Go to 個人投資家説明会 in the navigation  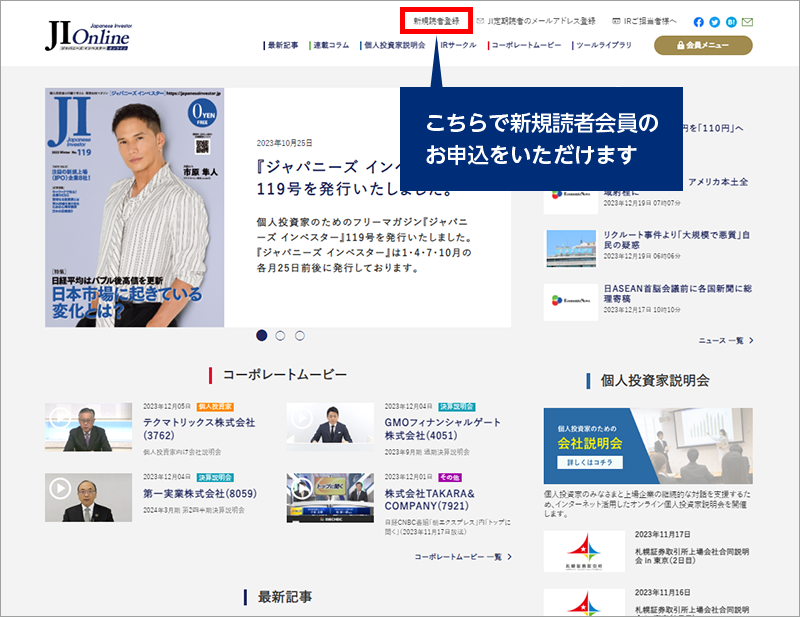tap(394, 45)
